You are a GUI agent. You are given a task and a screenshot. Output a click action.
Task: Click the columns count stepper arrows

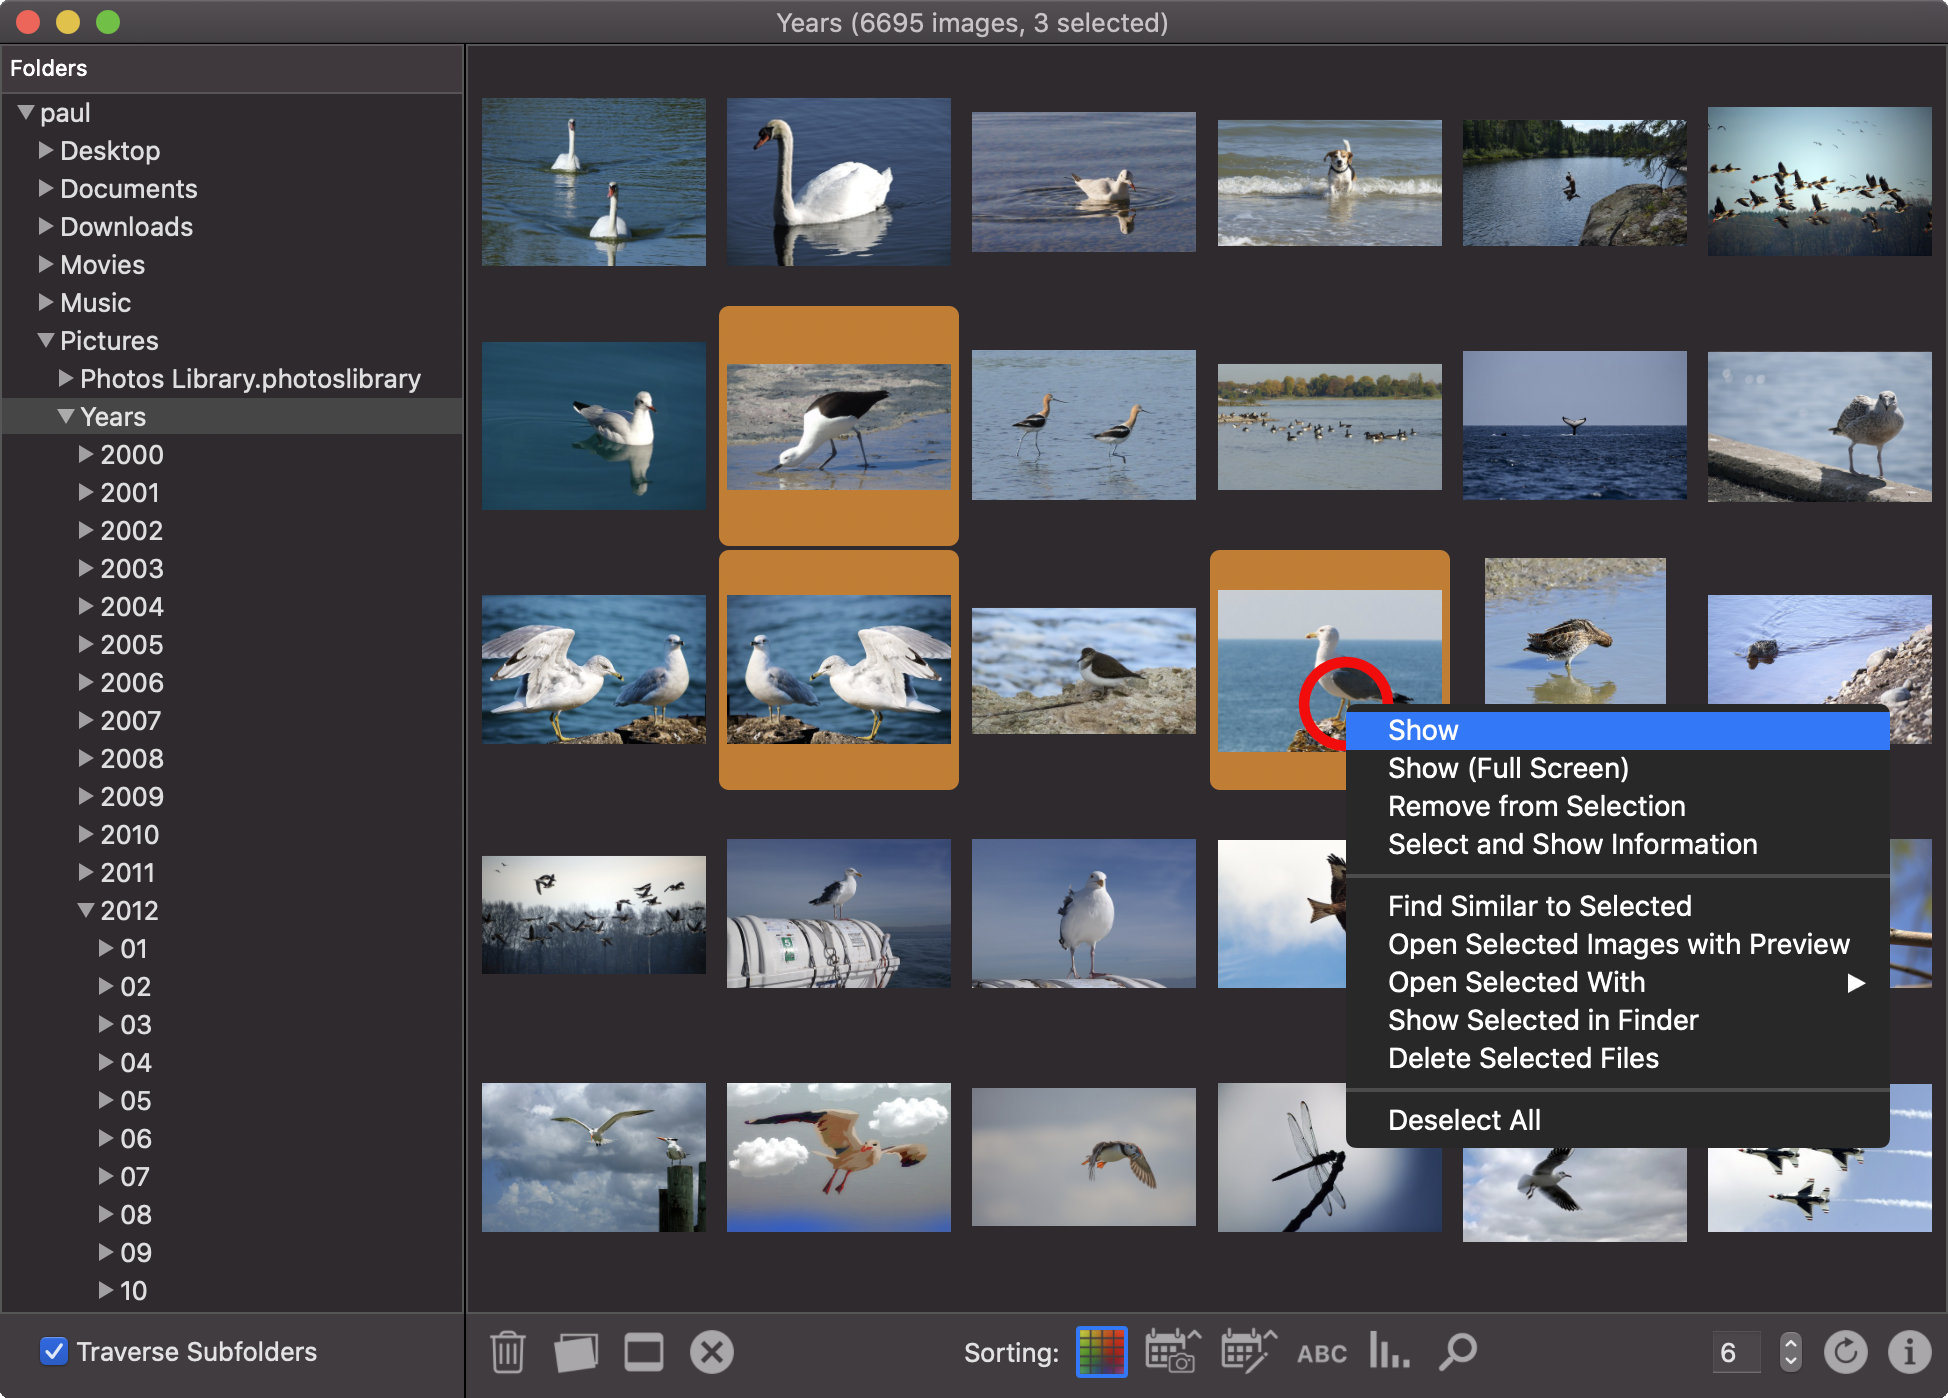point(1791,1352)
